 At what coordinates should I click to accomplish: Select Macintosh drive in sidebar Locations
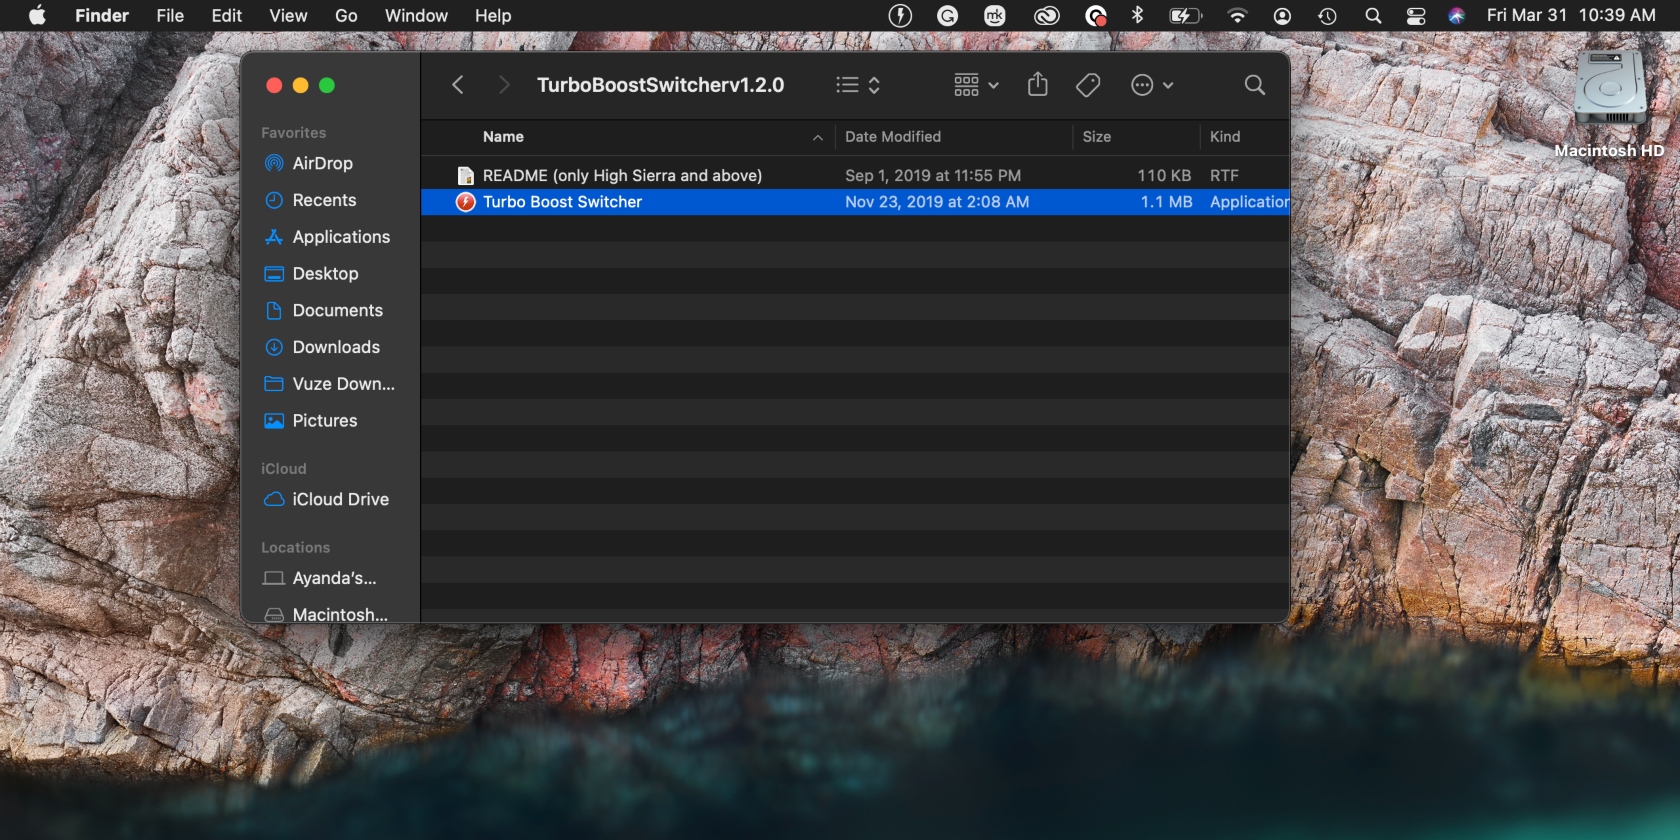pos(339,614)
